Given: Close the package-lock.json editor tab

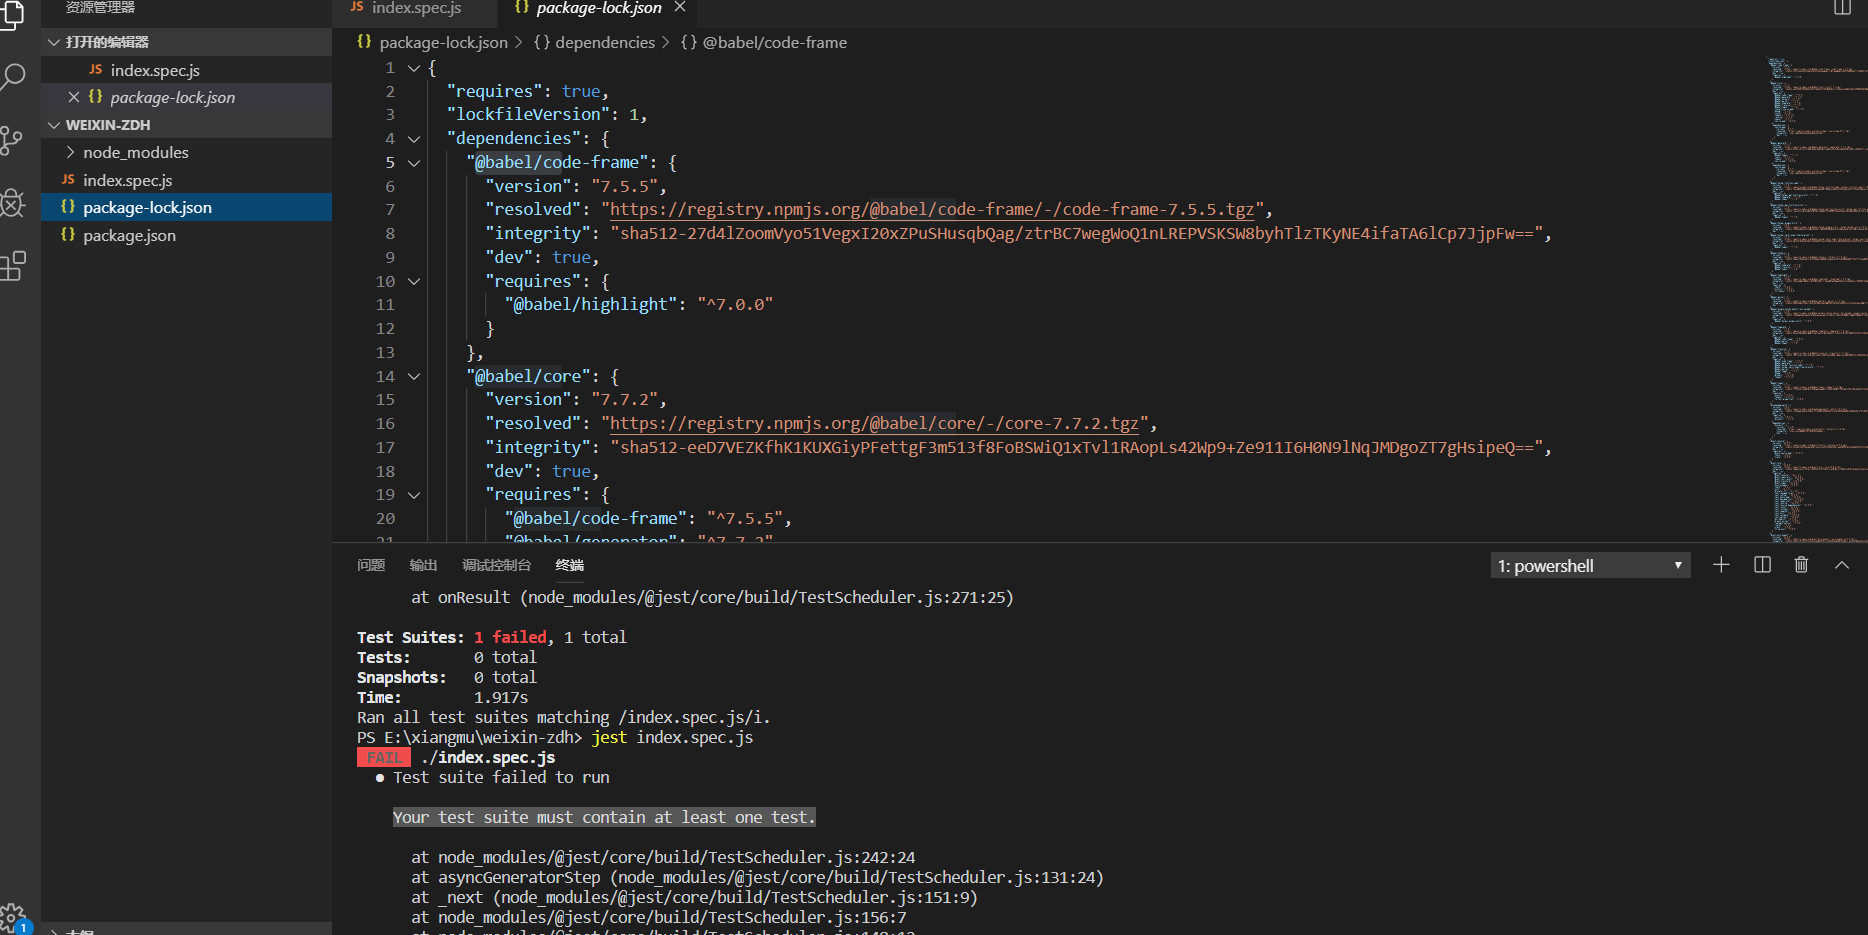Looking at the screenshot, I should [x=680, y=8].
